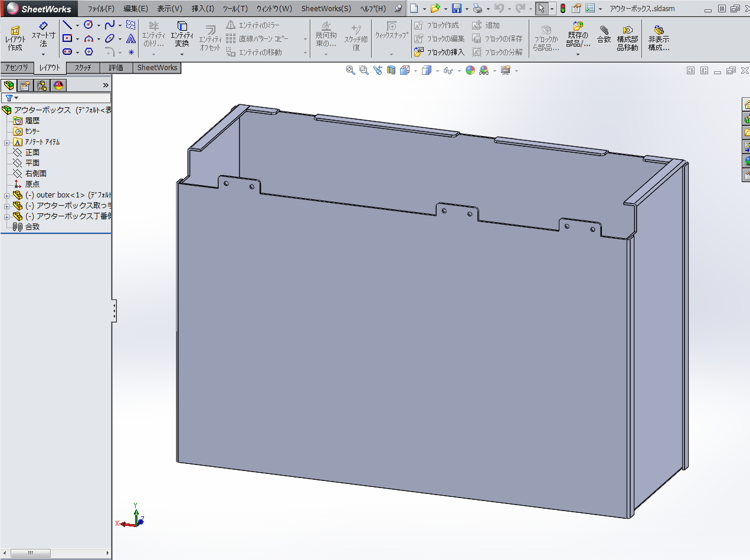Open the FeatureManager design tree tab
Screen dimensions: 750x560
9,85
